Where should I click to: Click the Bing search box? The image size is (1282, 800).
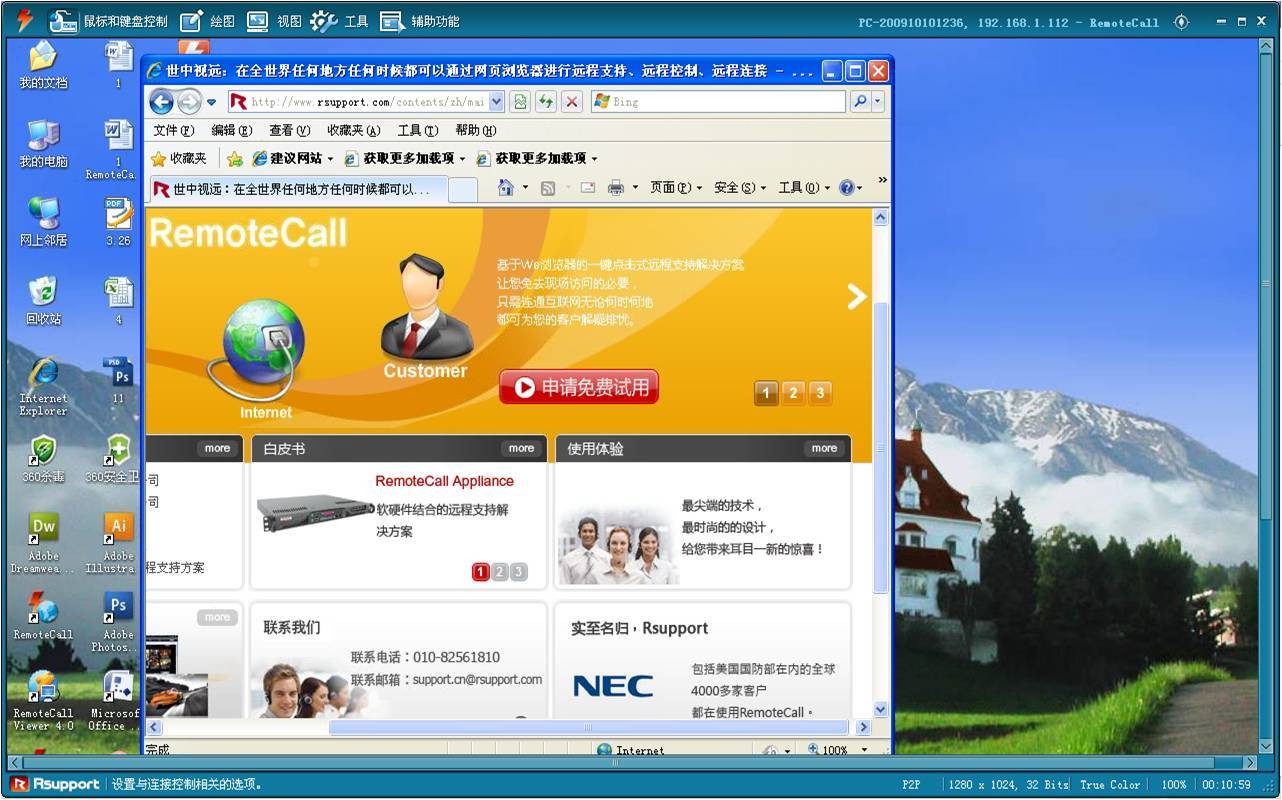(x=717, y=101)
